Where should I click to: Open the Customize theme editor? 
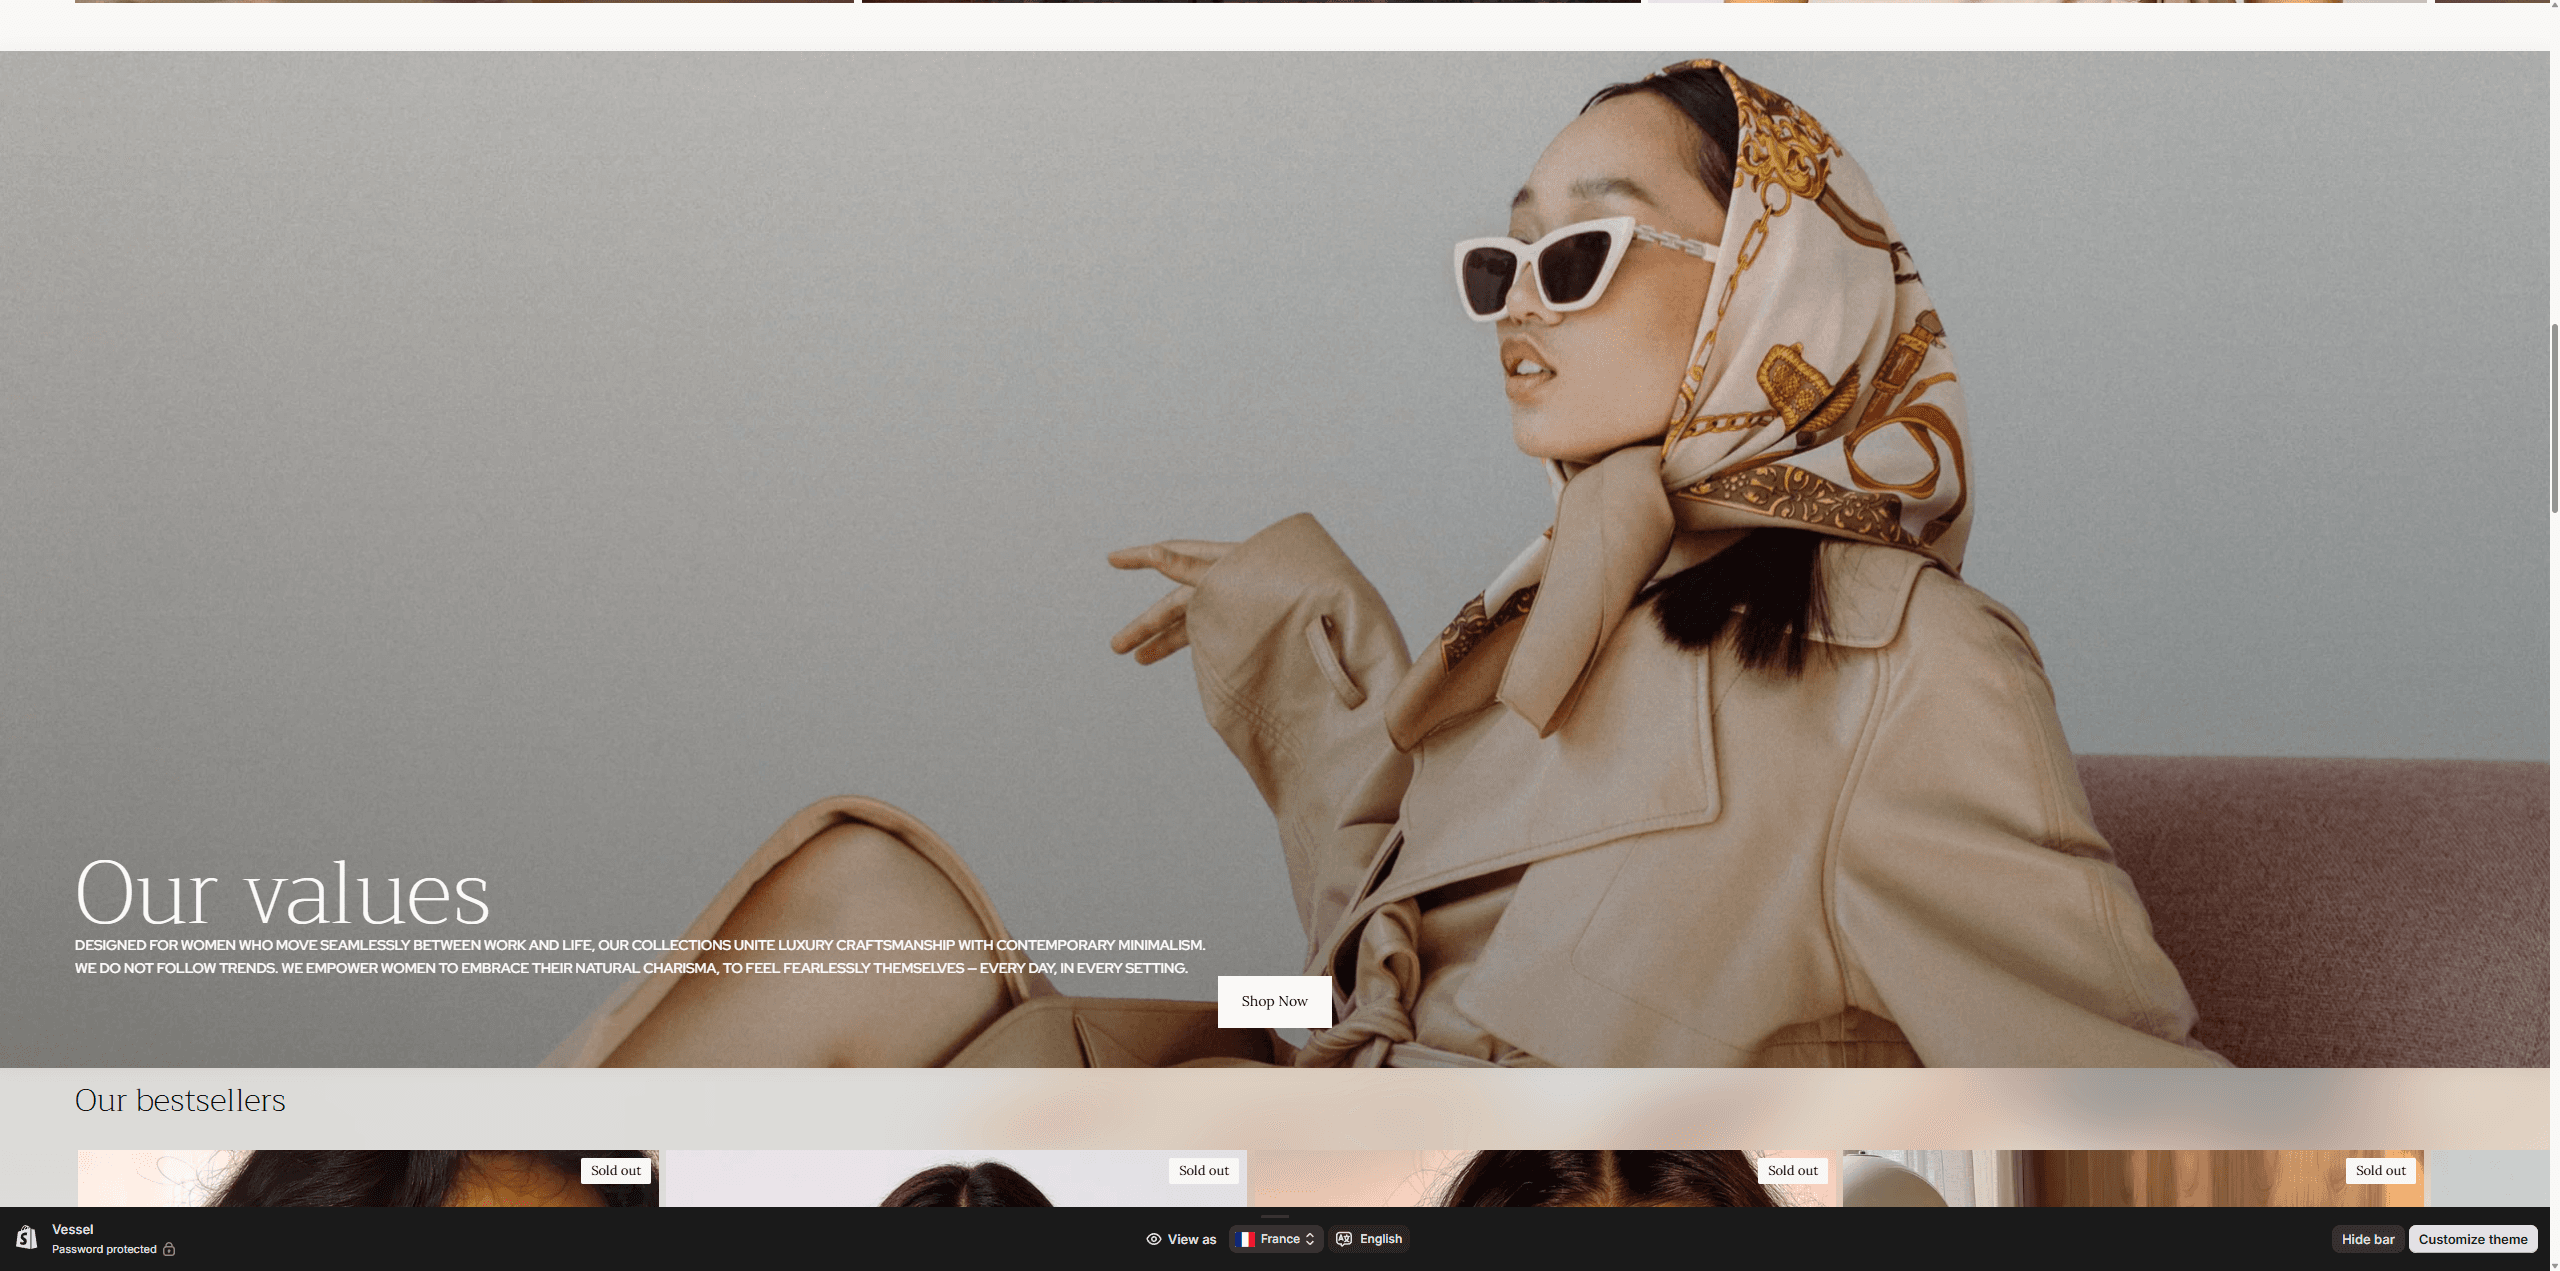point(2473,1239)
